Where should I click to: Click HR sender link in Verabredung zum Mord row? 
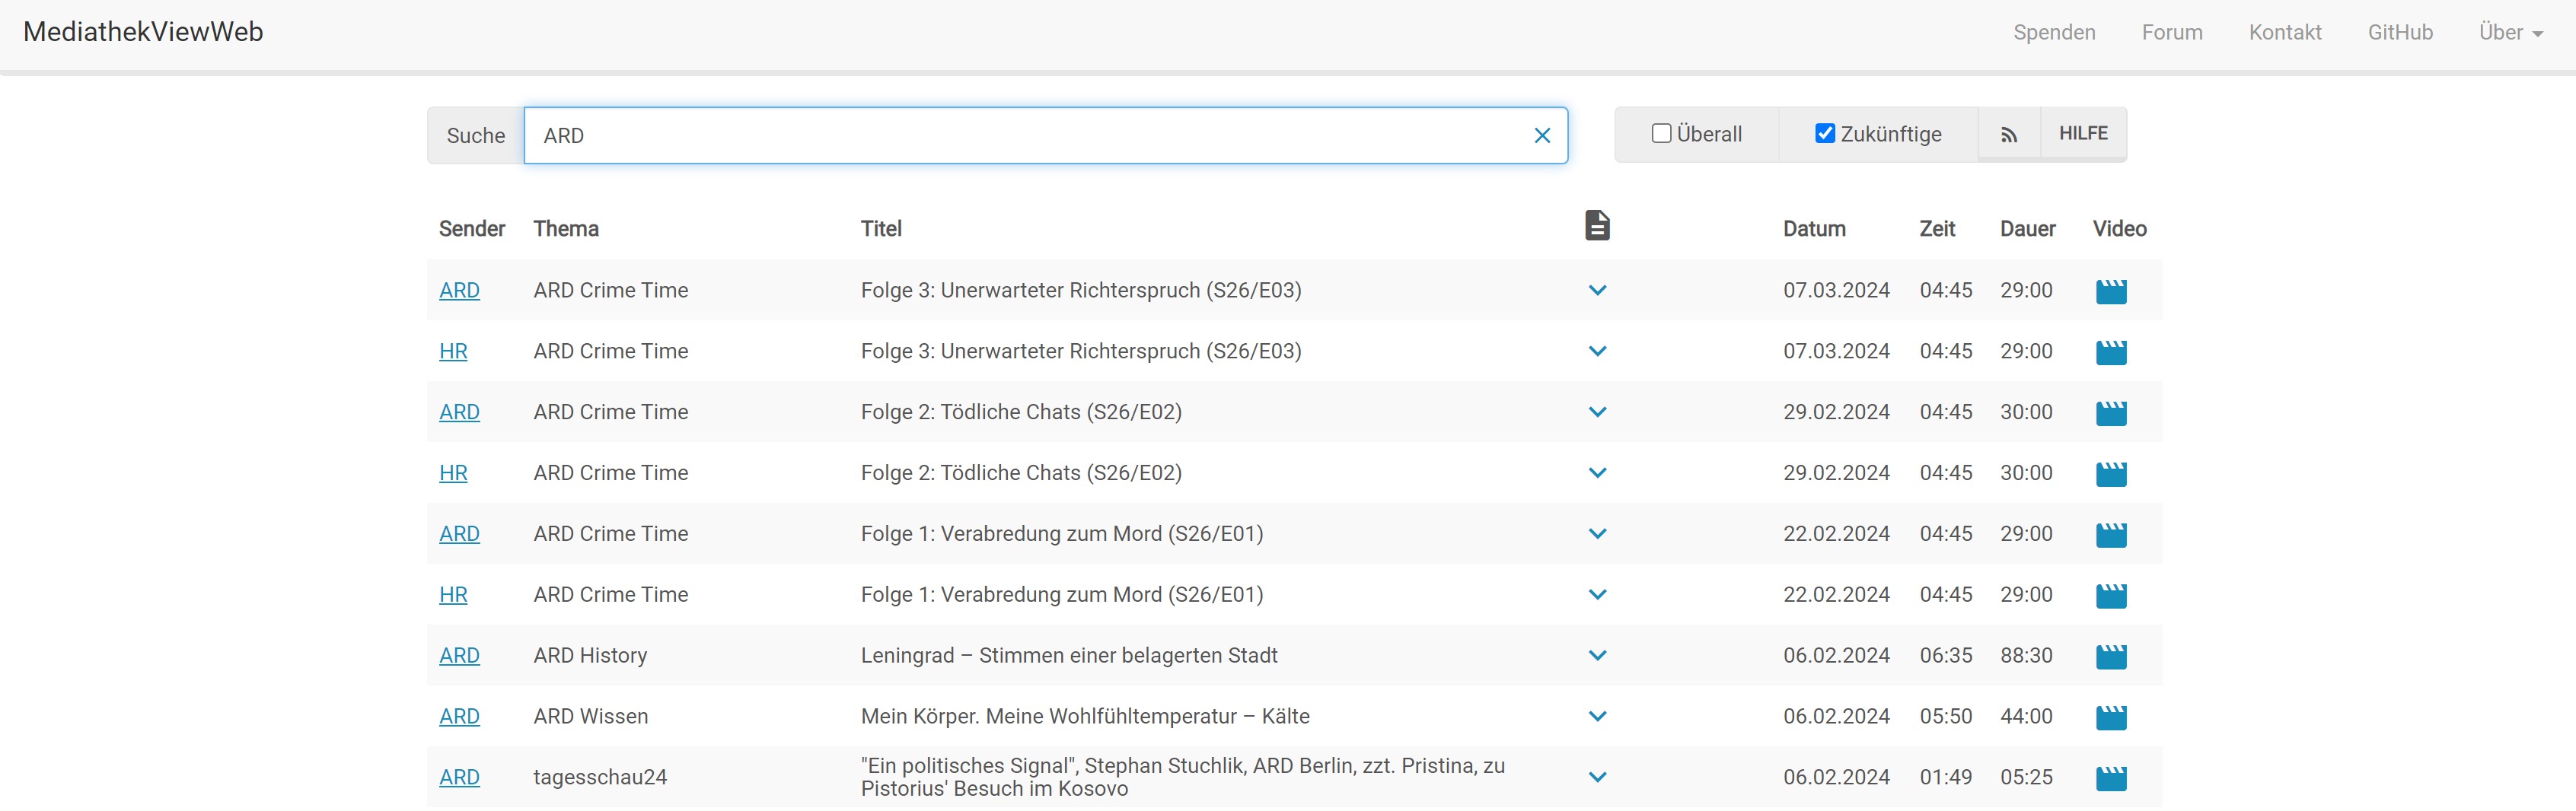[x=453, y=596]
